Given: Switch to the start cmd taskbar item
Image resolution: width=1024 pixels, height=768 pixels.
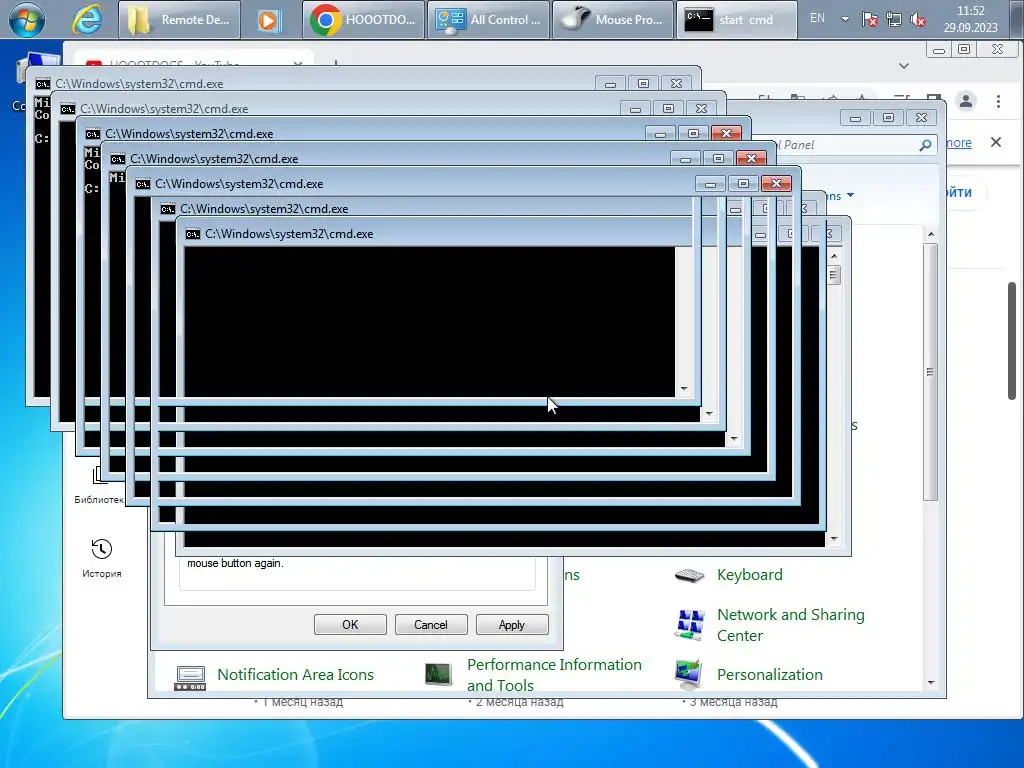Looking at the screenshot, I should click(737, 20).
